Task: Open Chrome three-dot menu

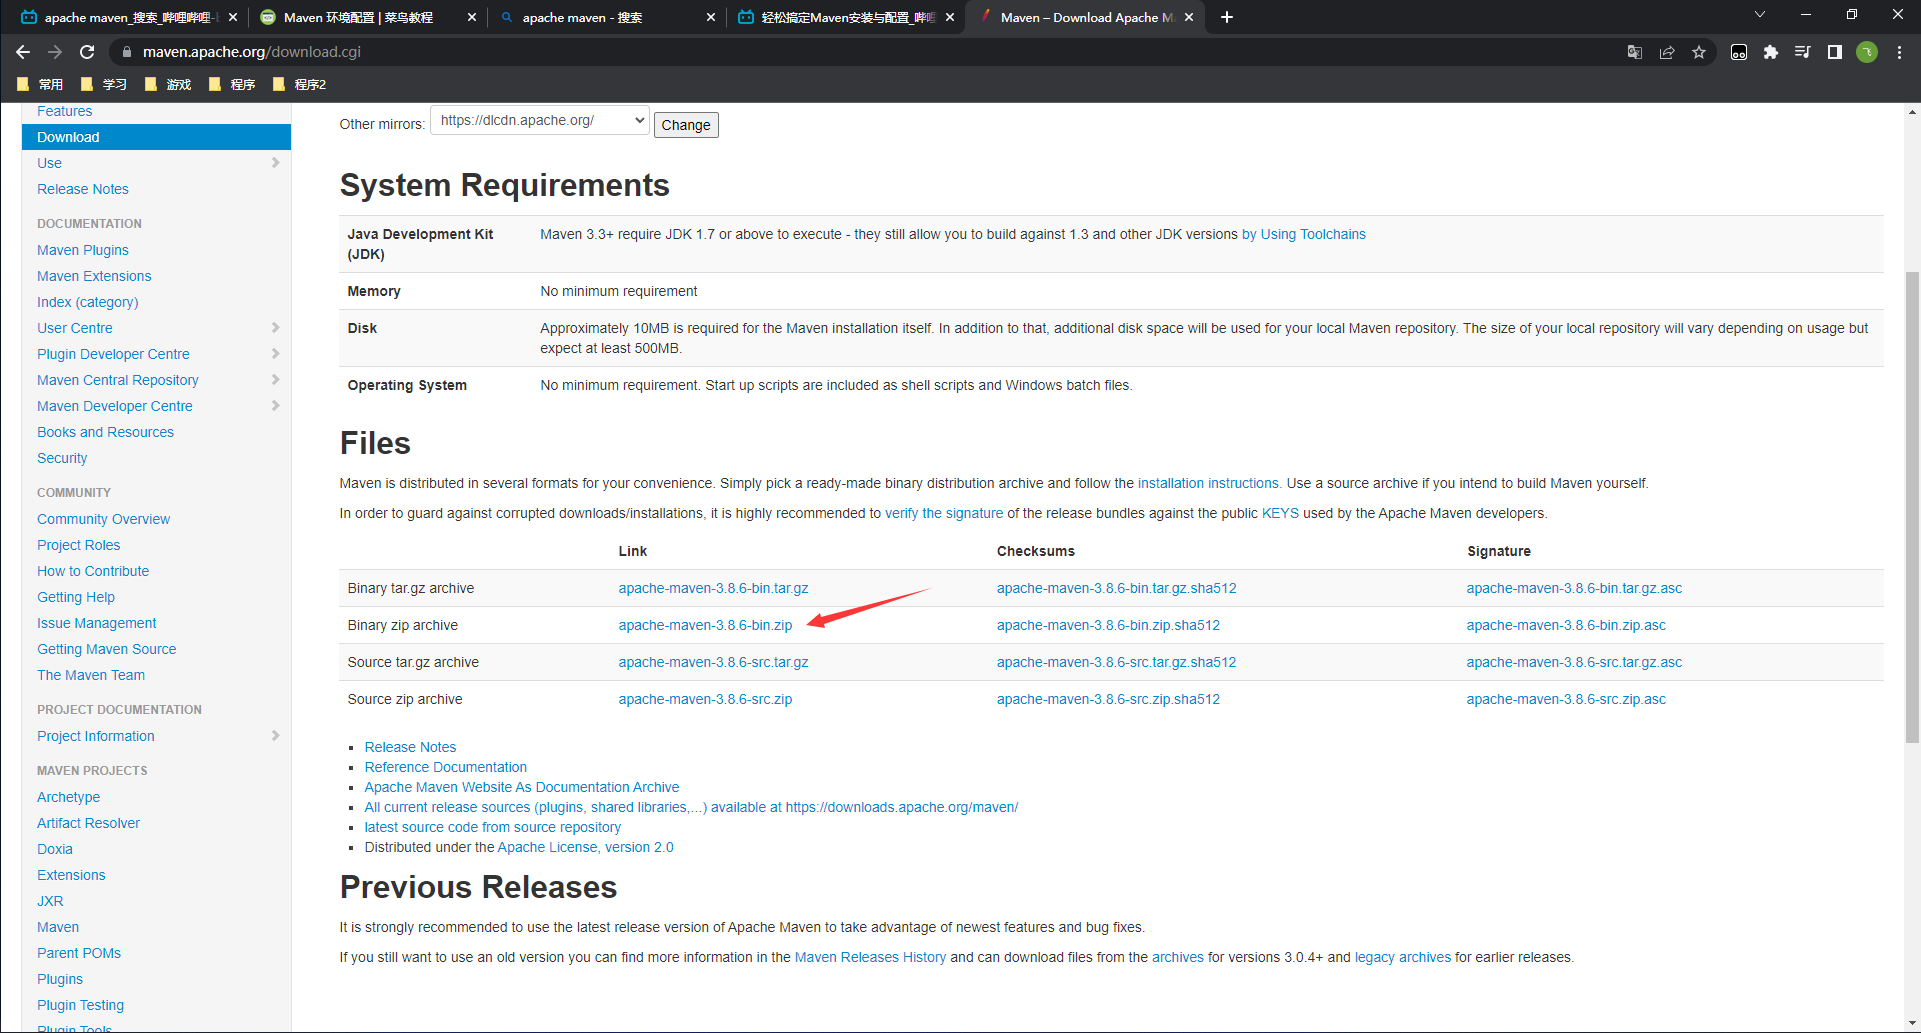Action: point(1899,52)
